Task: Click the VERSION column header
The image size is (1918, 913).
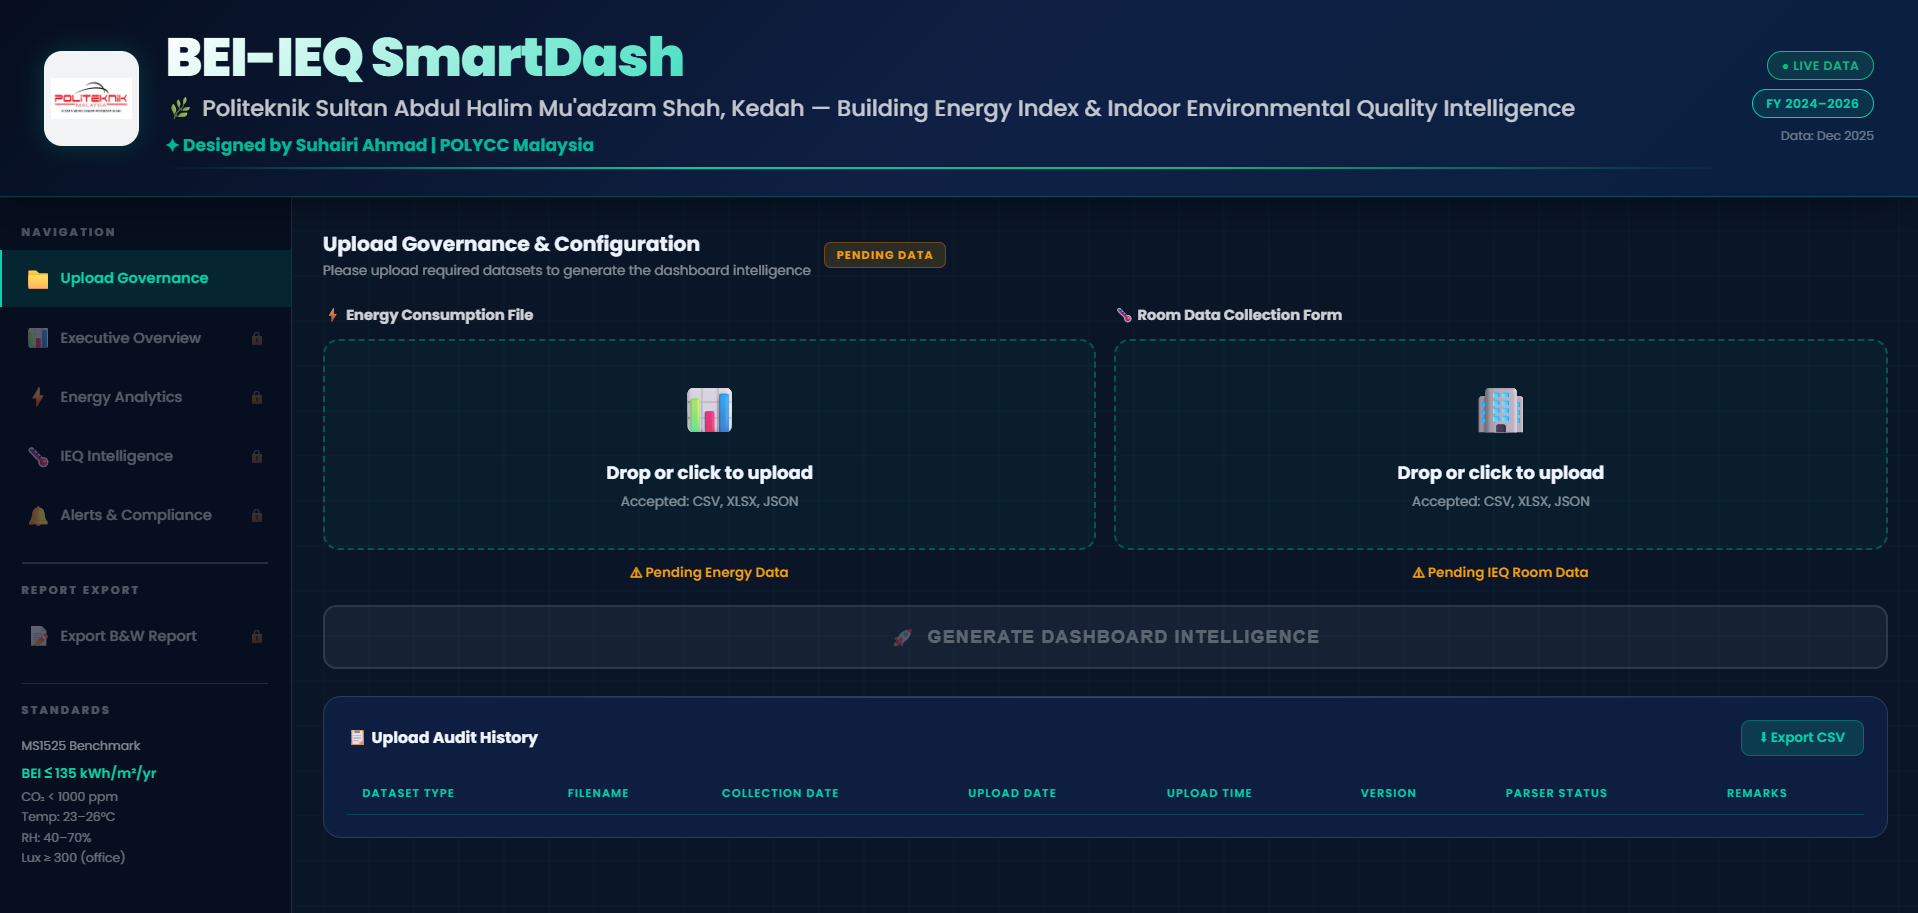Action: [1388, 793]
